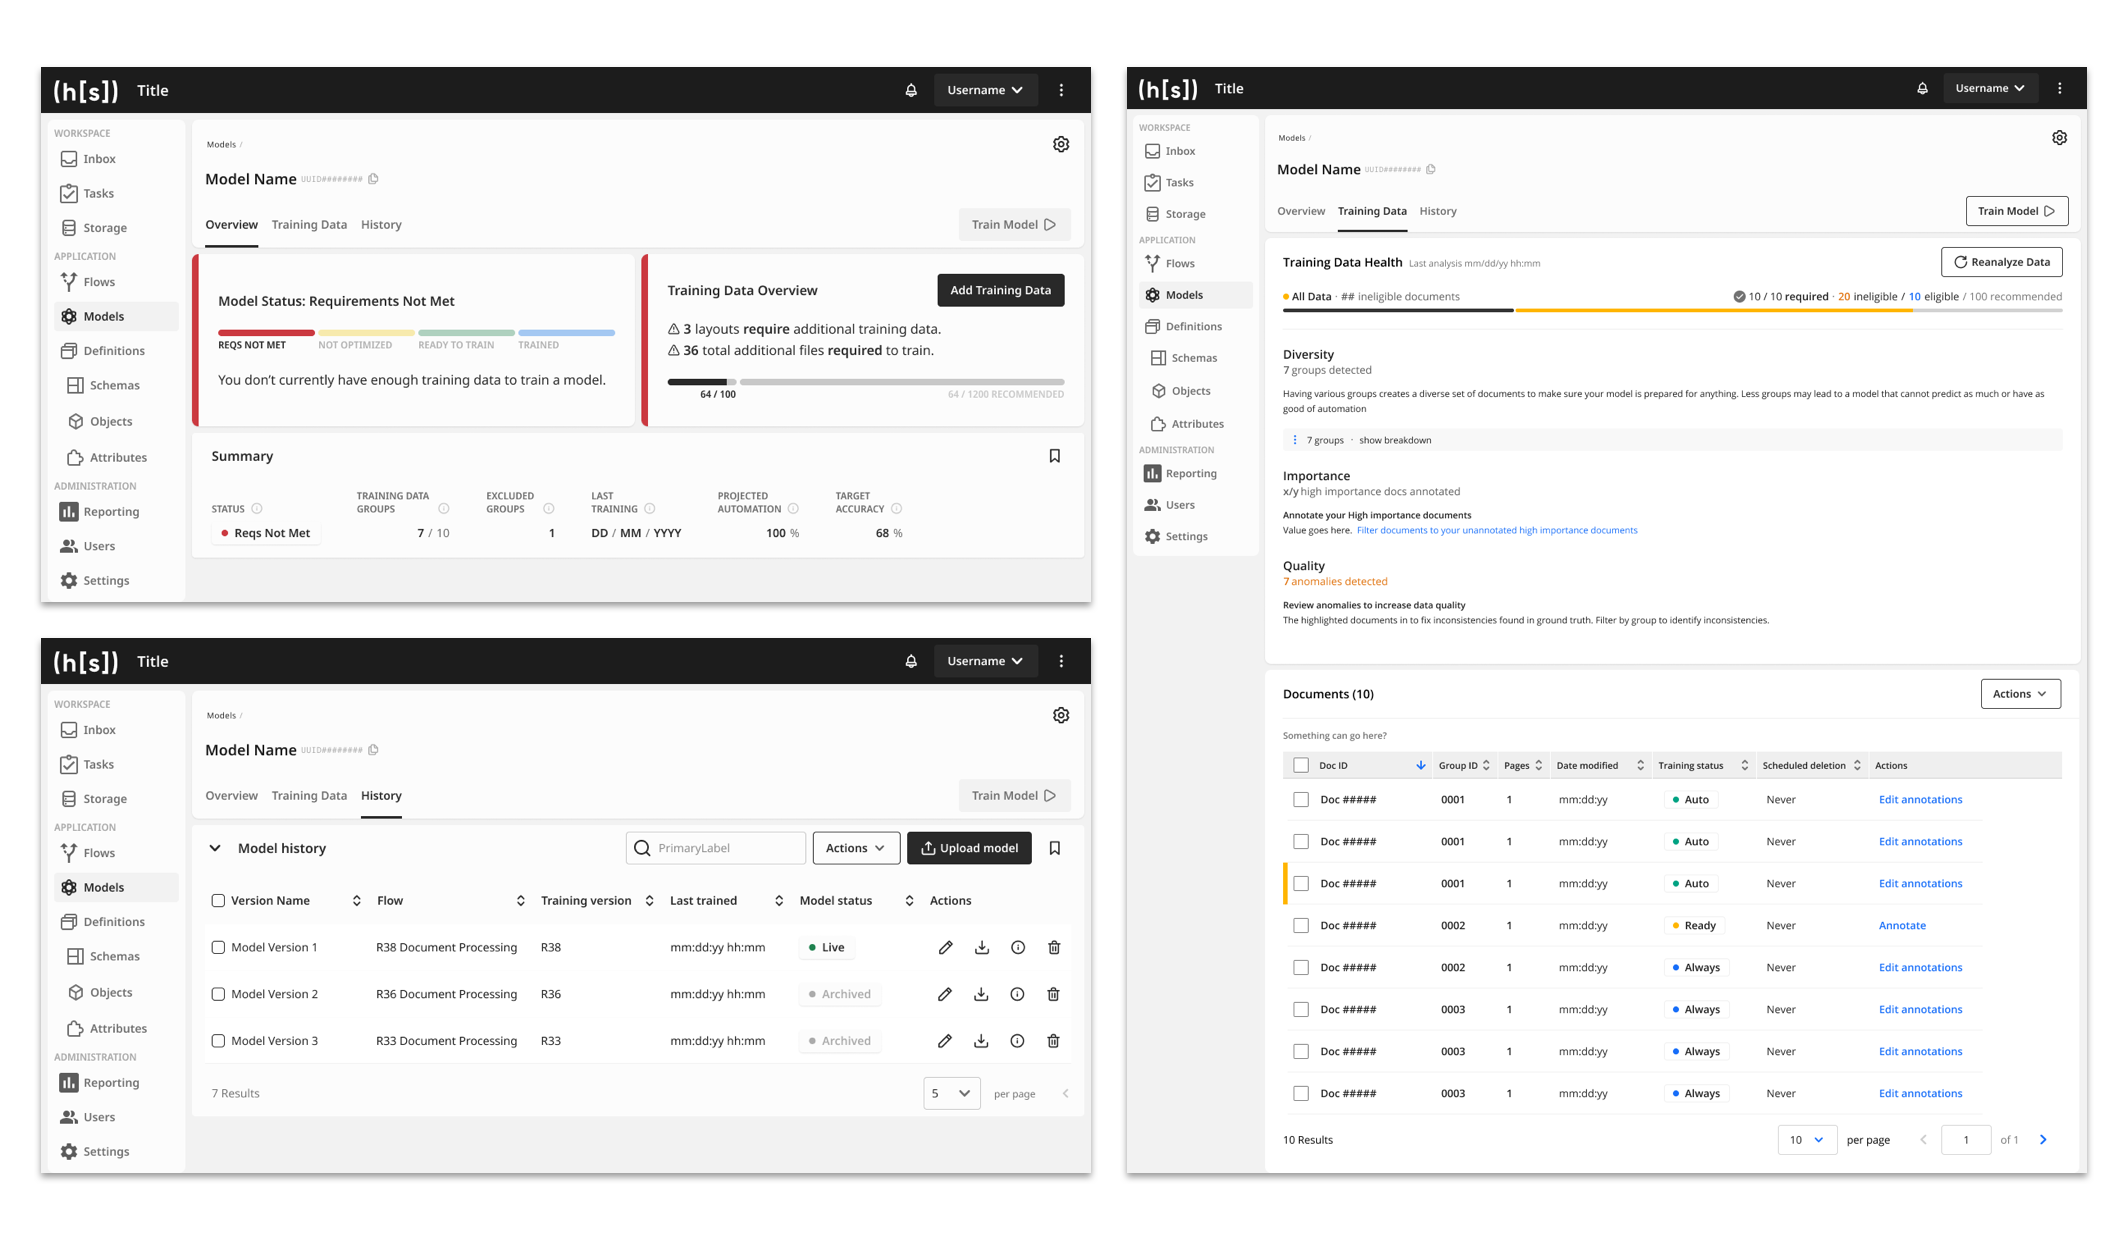Download Model Version 2
Screen dimensions: 2128x1239
click(x=981, y=994)
